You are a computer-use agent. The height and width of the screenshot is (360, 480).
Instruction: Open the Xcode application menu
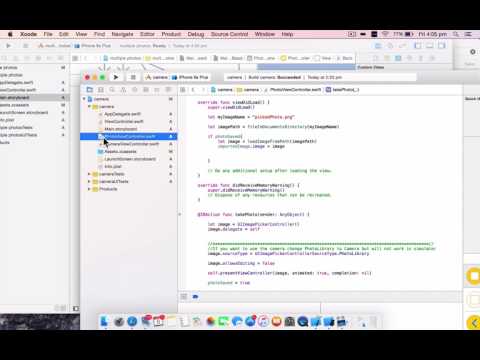pyautogui.click(x=28, y=34)
